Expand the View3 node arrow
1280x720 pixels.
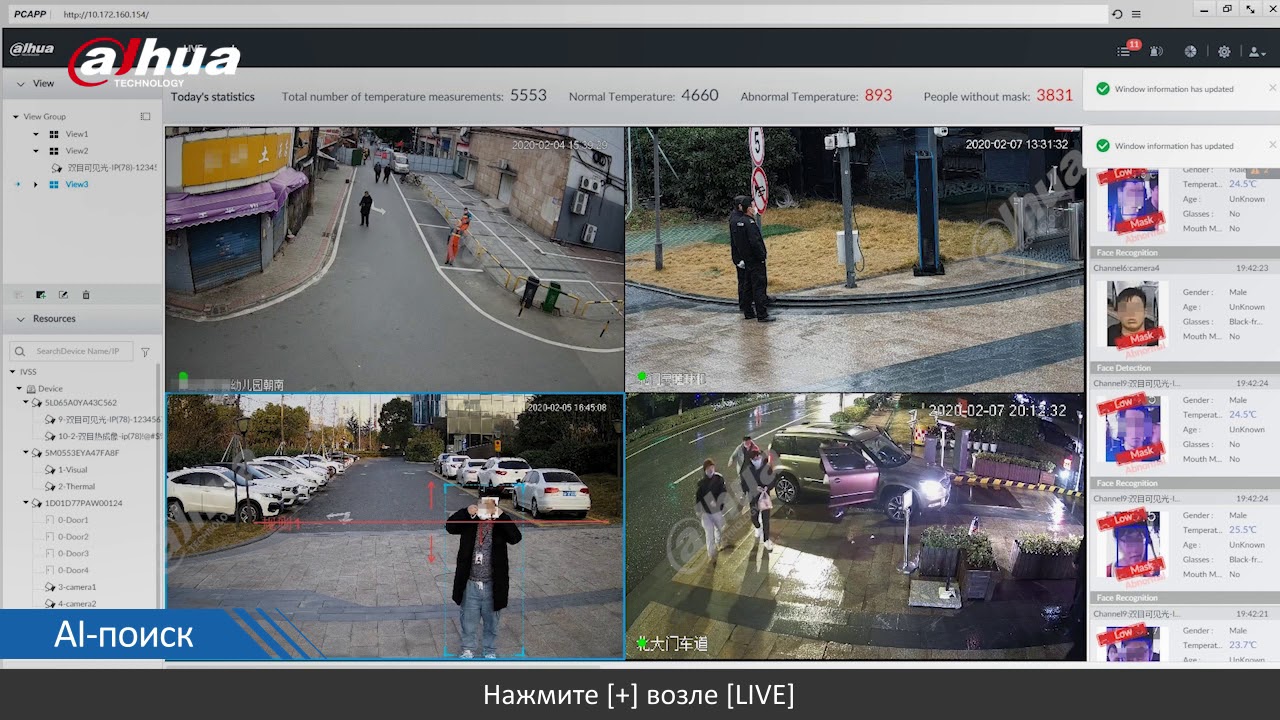[x=36, y=184]
